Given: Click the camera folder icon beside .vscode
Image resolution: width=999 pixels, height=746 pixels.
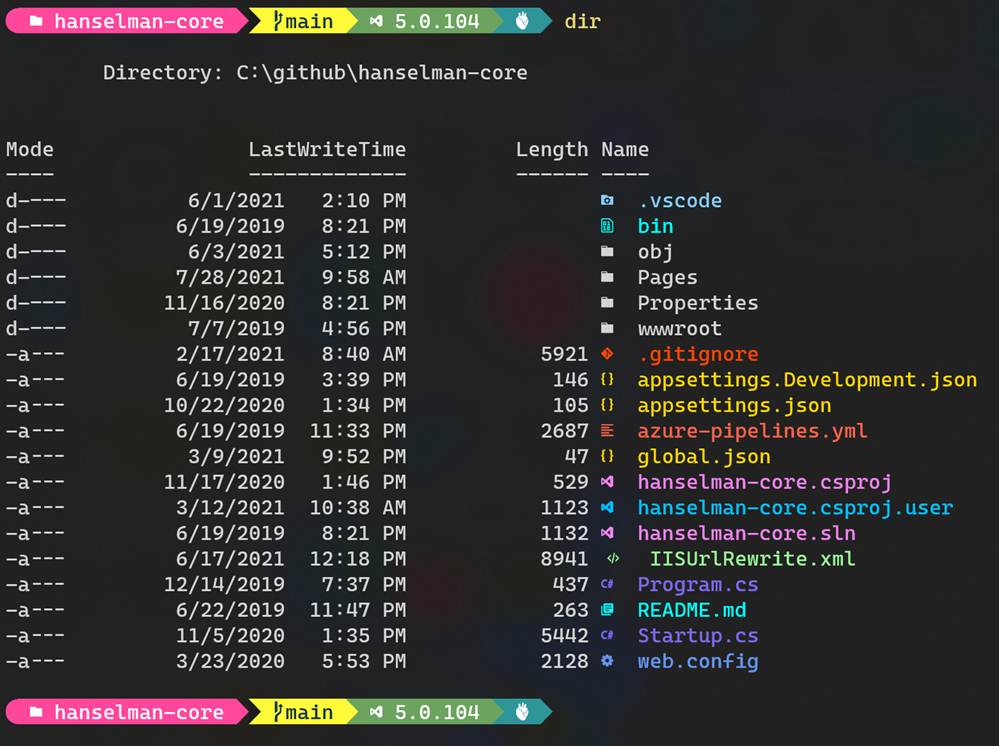Looking at the screenshot, I should pyautogui.click(x=607, y=201).
